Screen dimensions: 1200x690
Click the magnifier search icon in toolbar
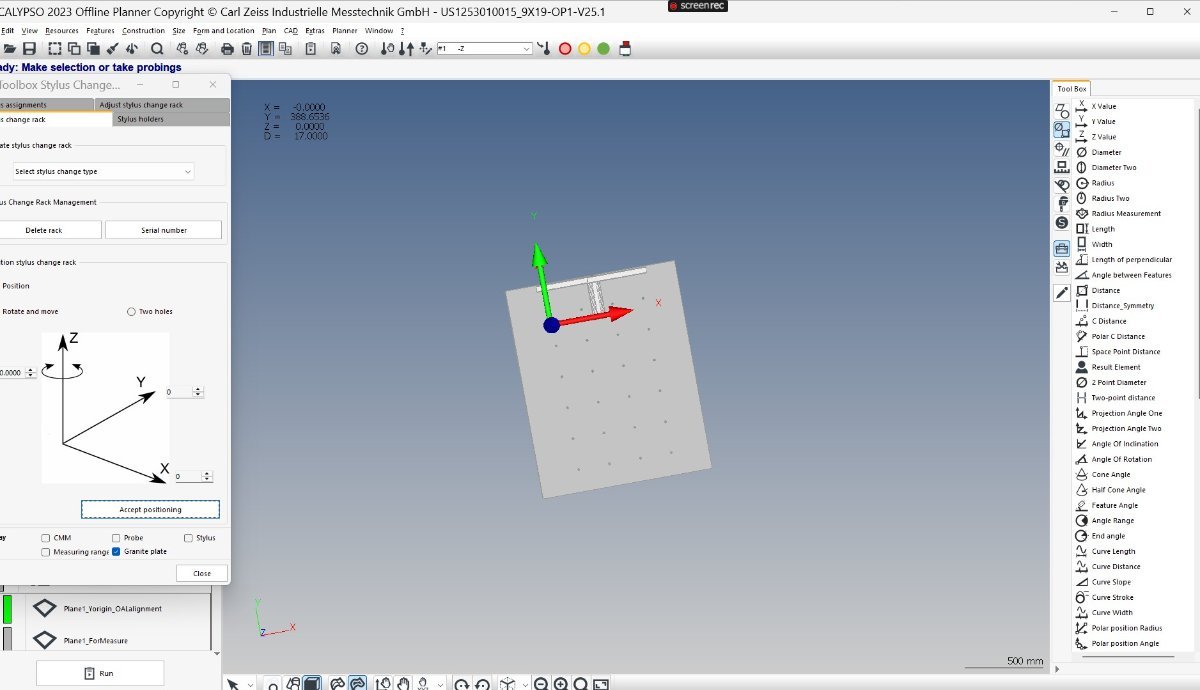[157, 48]
